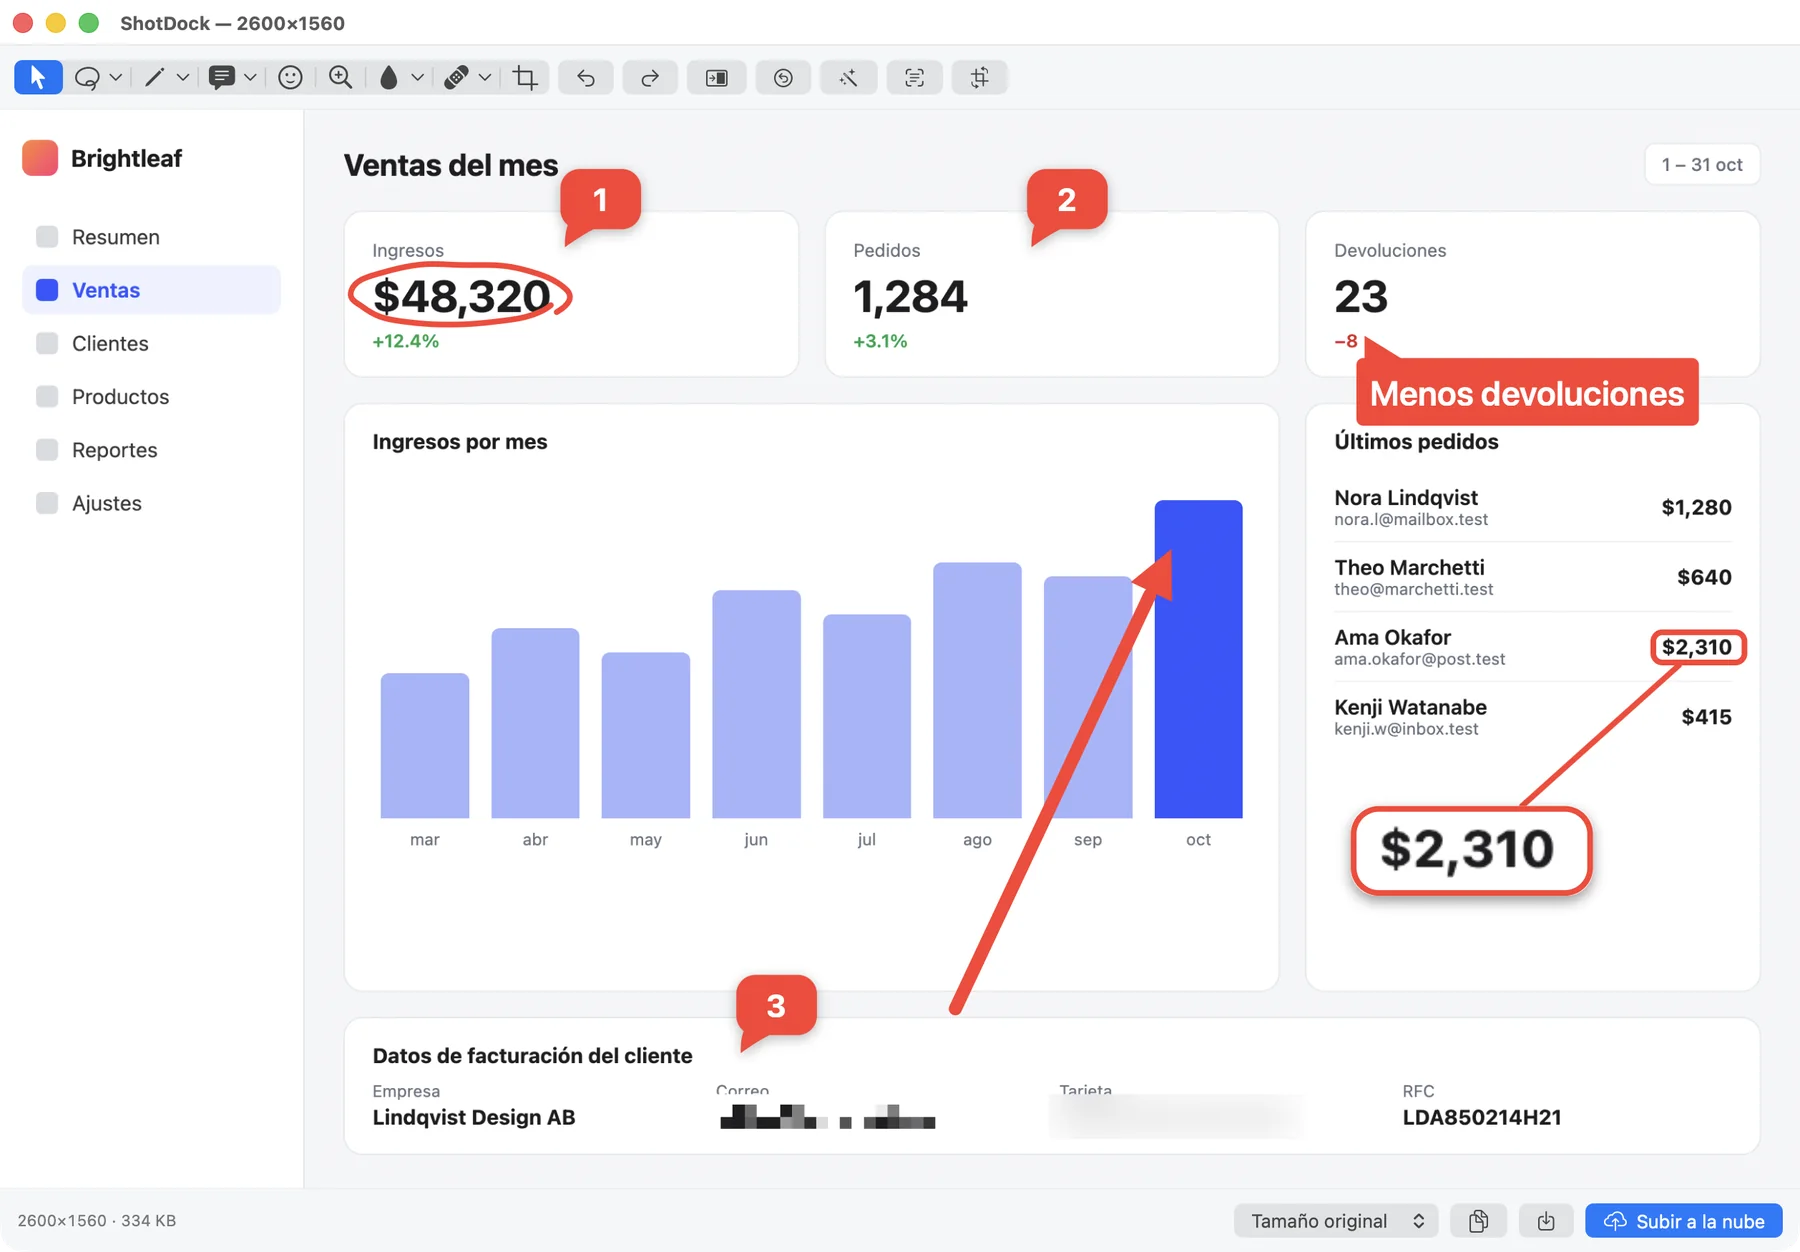The image size is (1800, 1252).
Task: Expand the blur droplet tool options
Action: [x=418, y=77]
